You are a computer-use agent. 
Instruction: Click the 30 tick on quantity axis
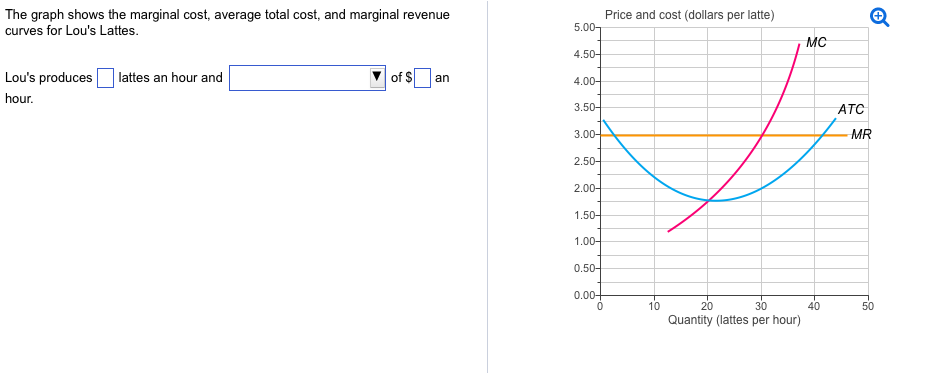[x=761, y=306]
